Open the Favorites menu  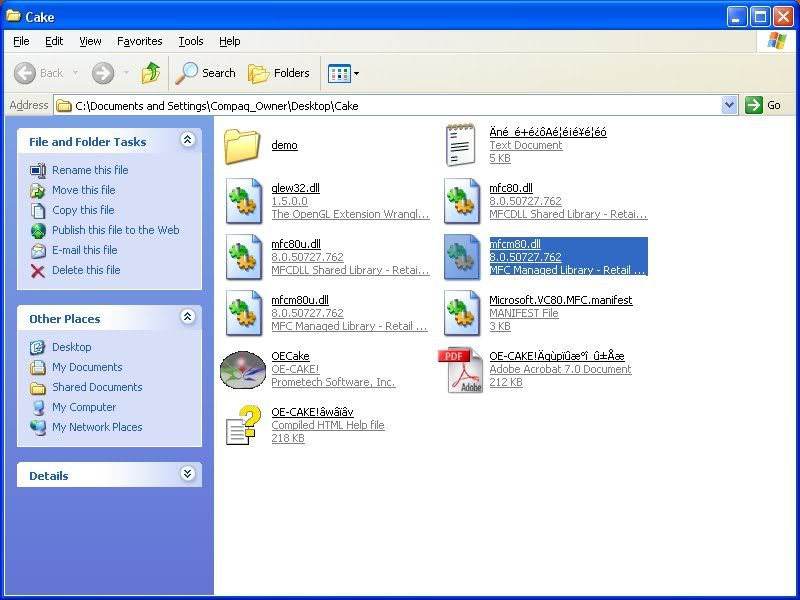[x=139, y=41]
